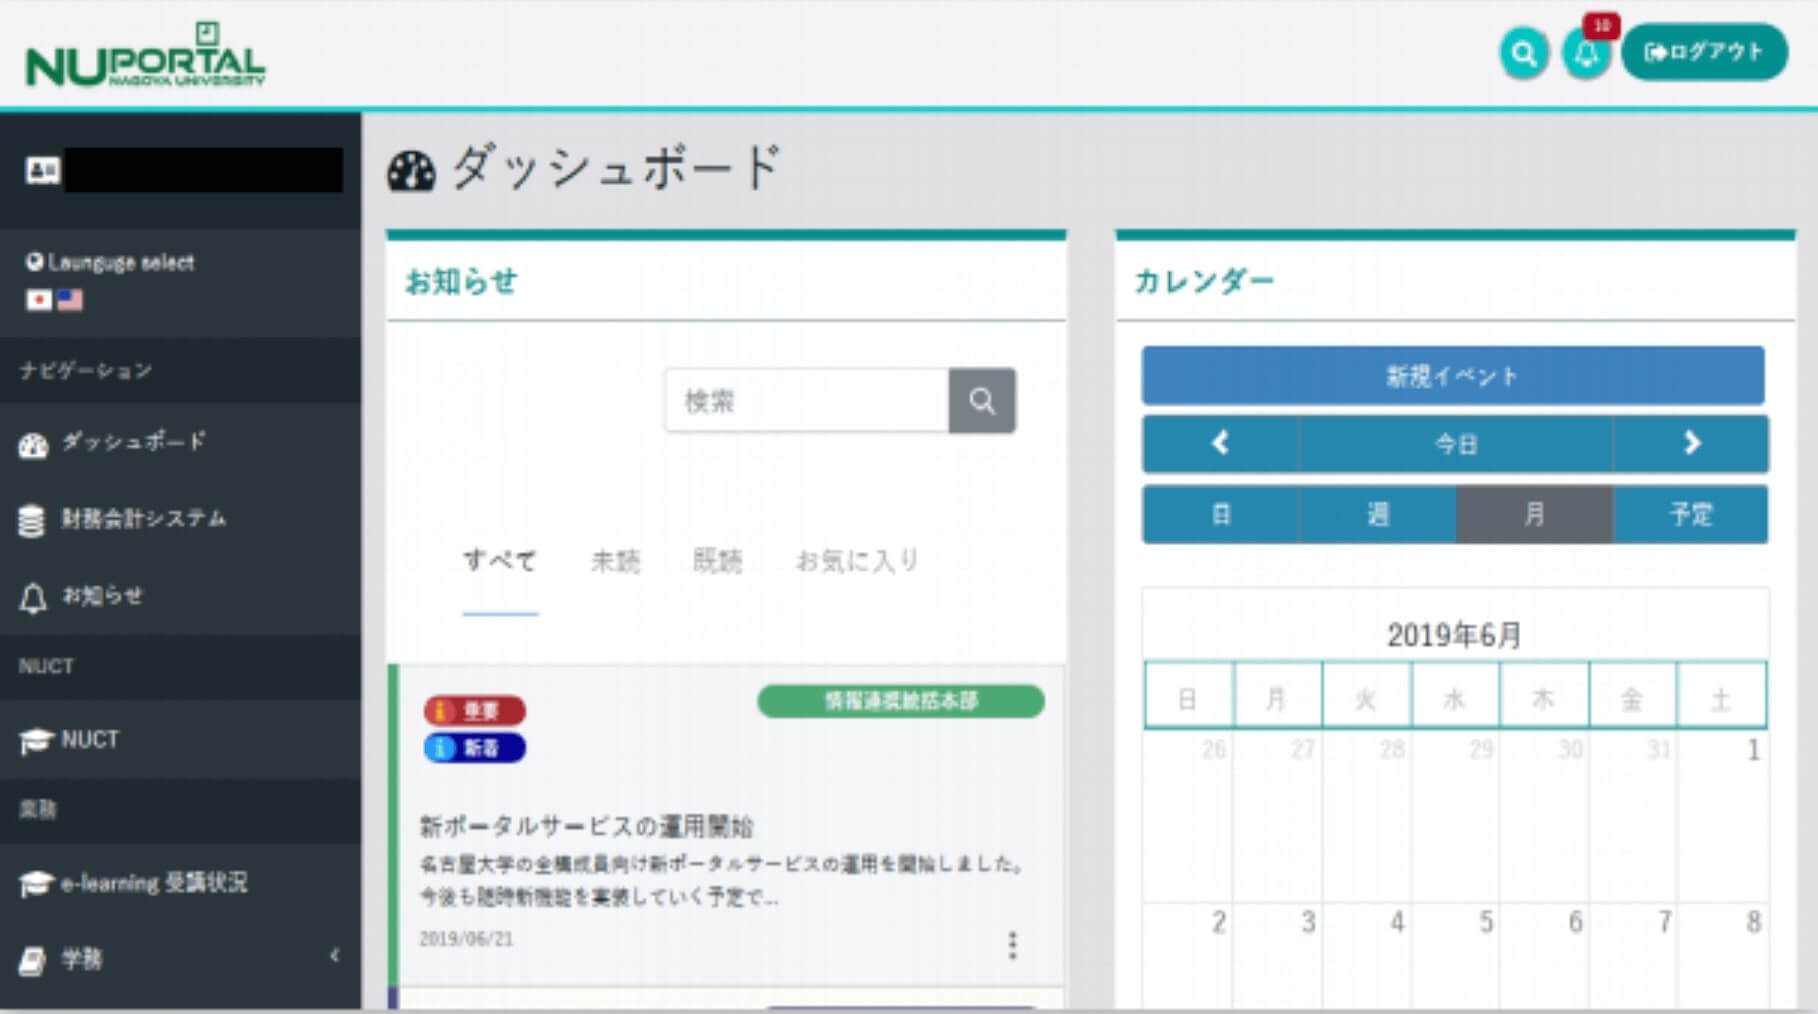1818x1014 pixels.
Task: Select 月 view in the calendar
Action: click(1535, 514)
